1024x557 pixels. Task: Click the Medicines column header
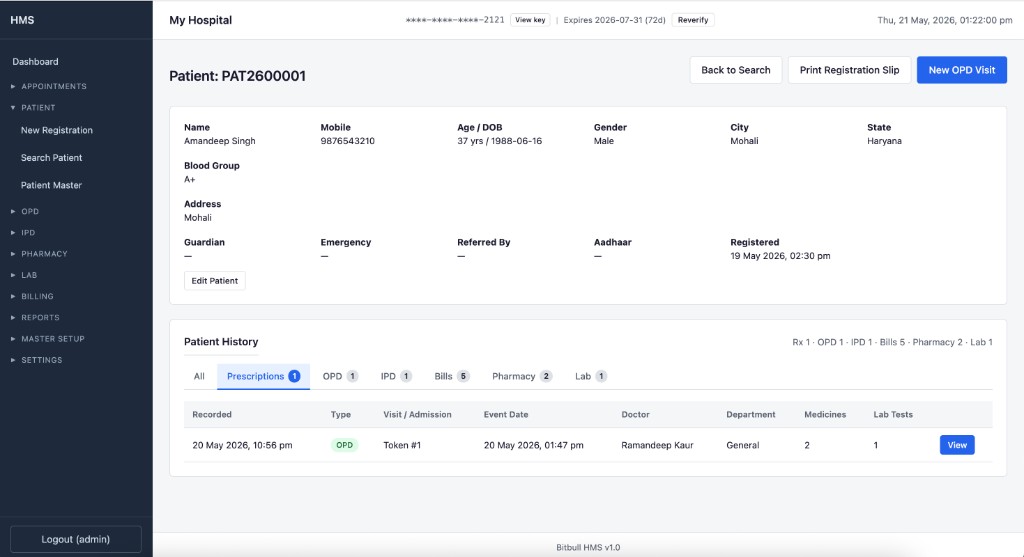(825, 415)
